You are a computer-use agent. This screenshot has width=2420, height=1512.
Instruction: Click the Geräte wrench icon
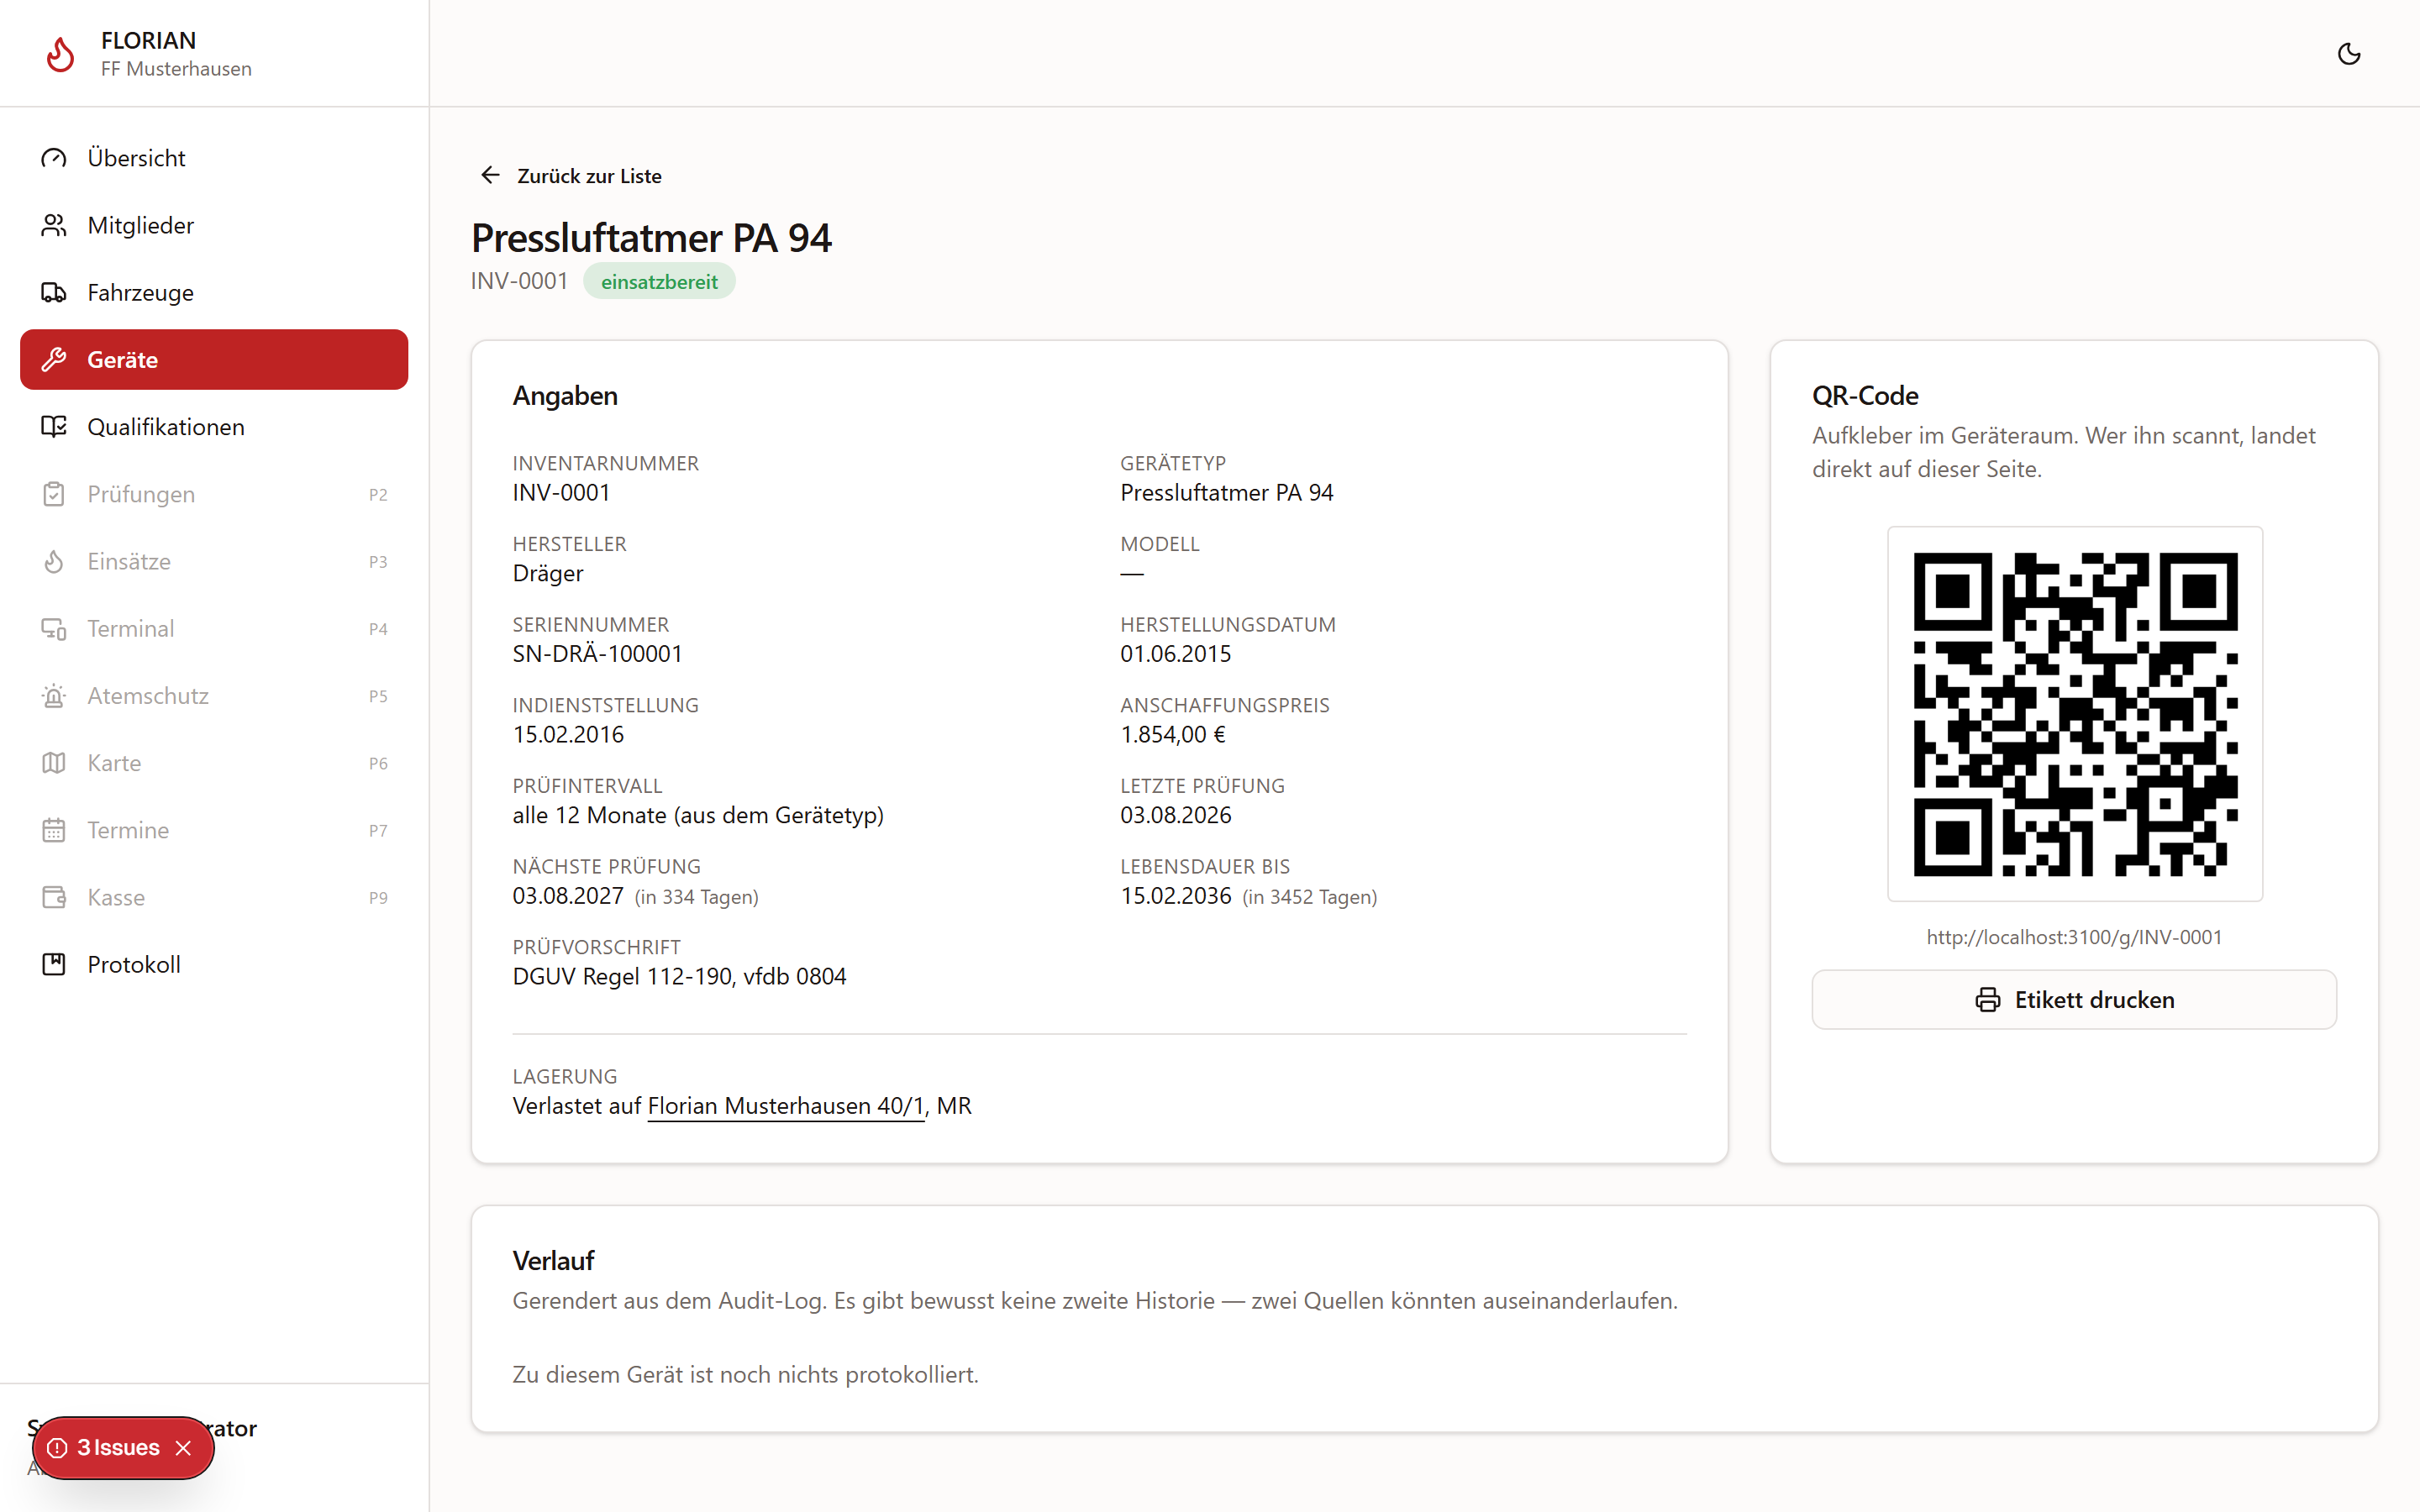click(x=54, y=359)
